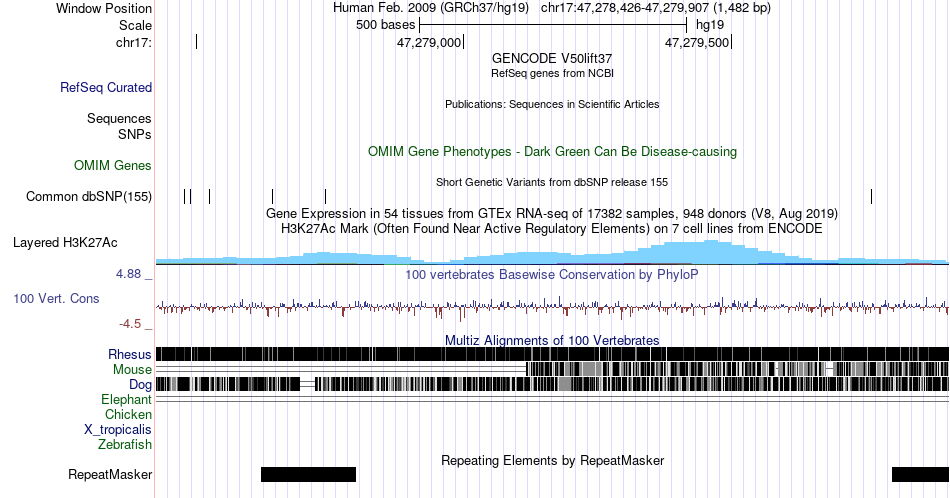Click the right-edge RepeatMasker black block
Image resolution: width=950 pixels, height=498 pixels.
[920, 474]
